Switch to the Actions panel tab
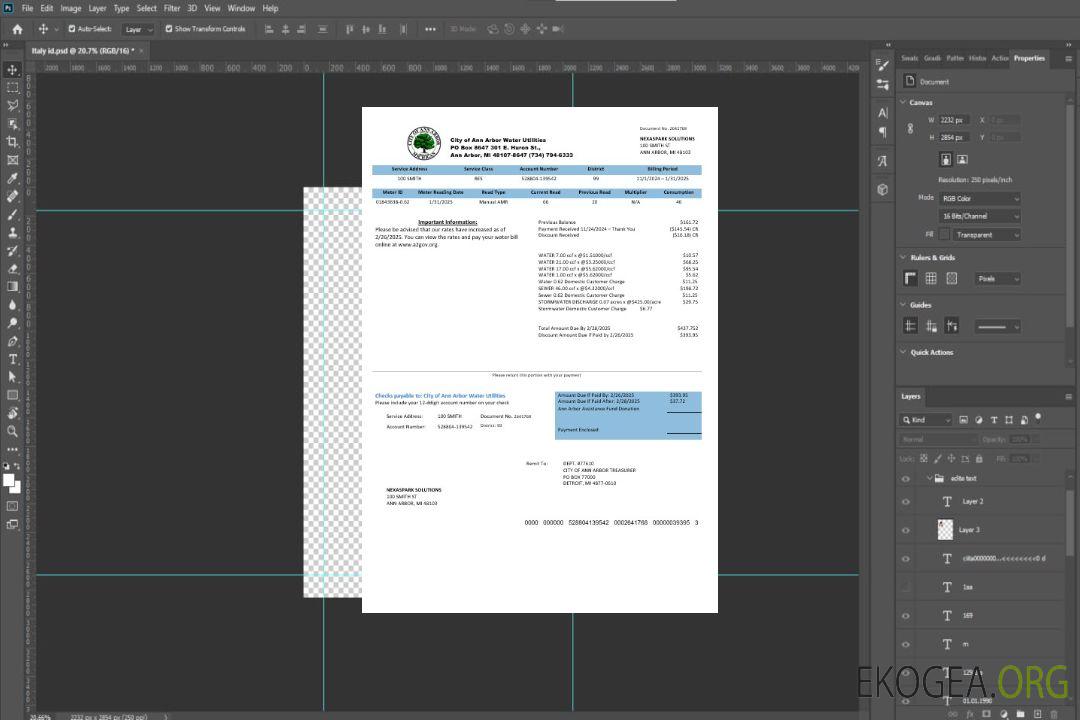 click(999, 59)
